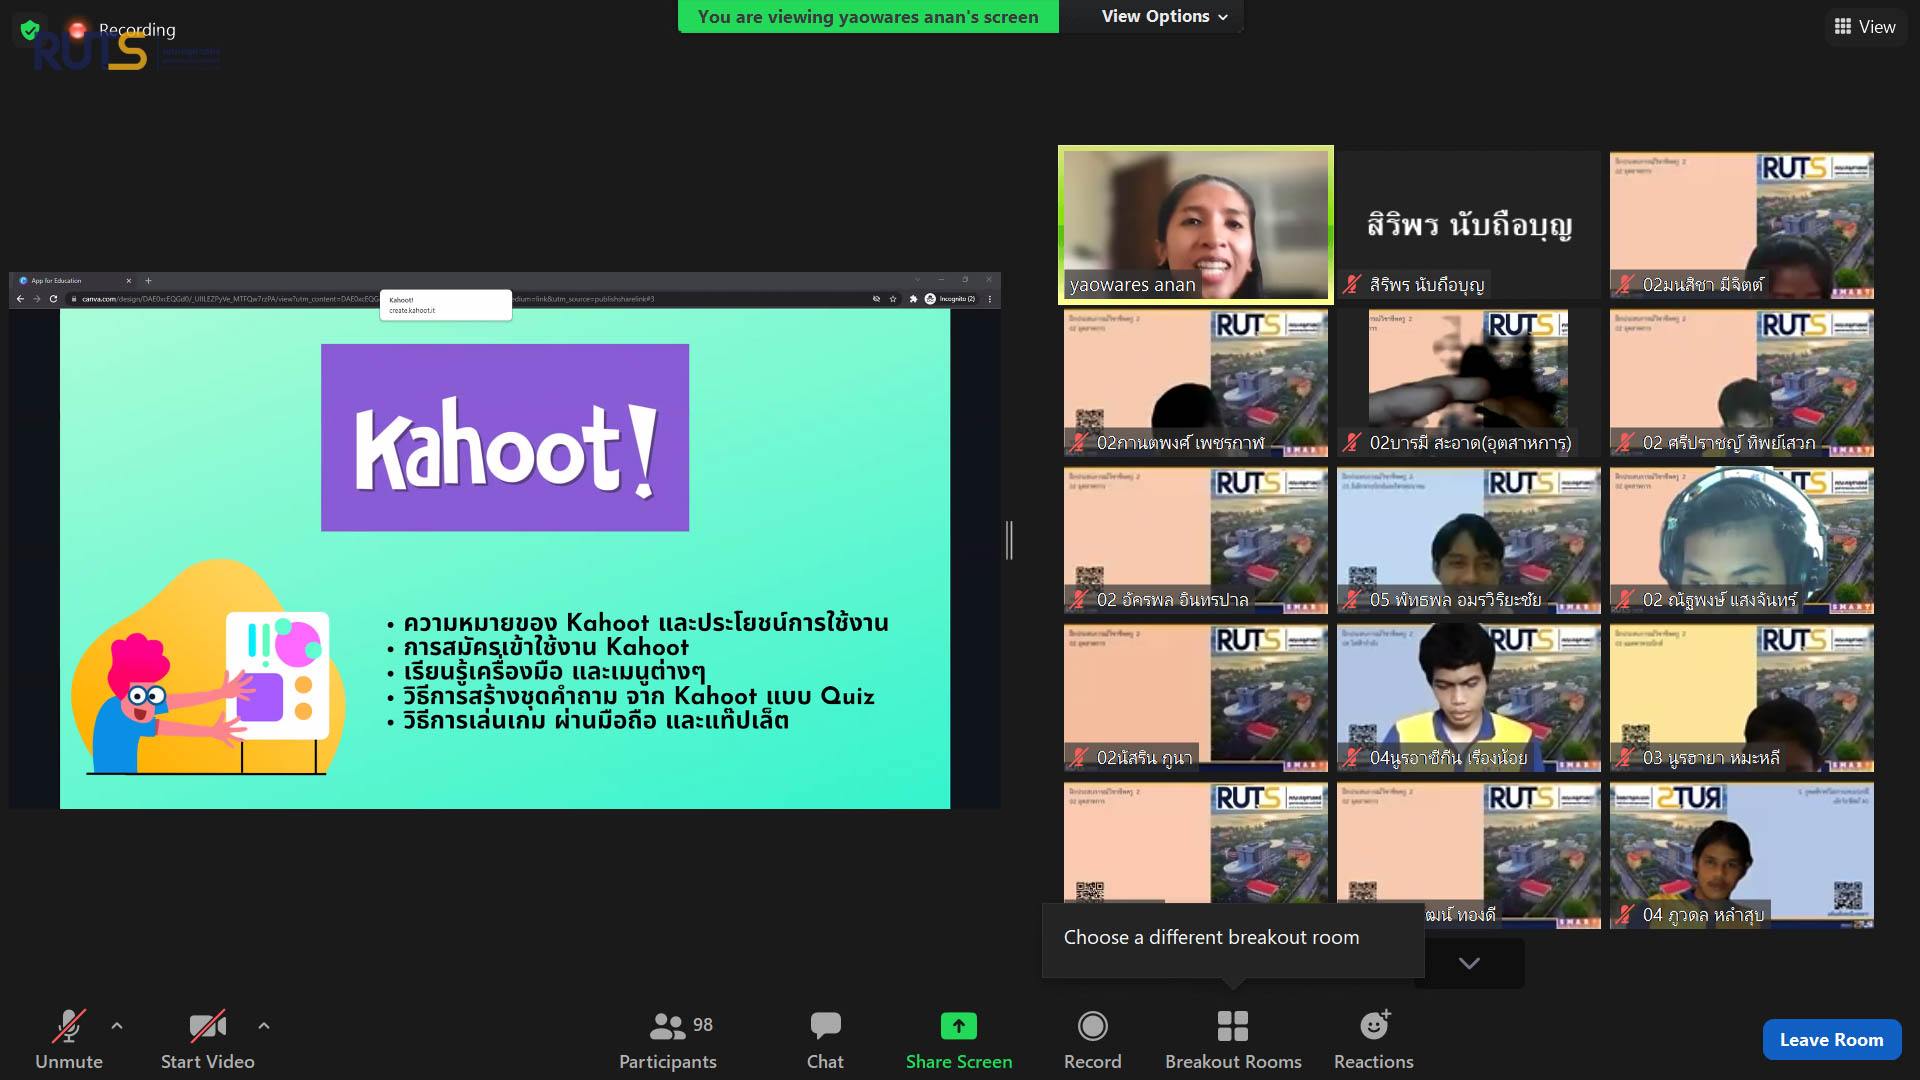1920x1080 pixels.
Task: Click the new tab plus button in shared browser
Action: click(x=148, y=281)
